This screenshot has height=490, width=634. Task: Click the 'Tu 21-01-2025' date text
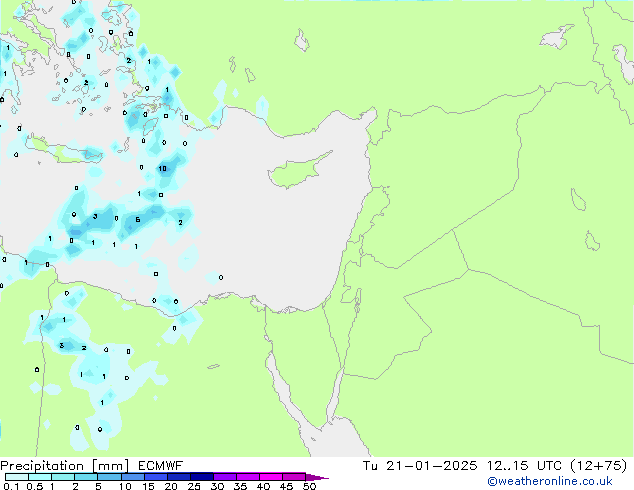(420, 466)
